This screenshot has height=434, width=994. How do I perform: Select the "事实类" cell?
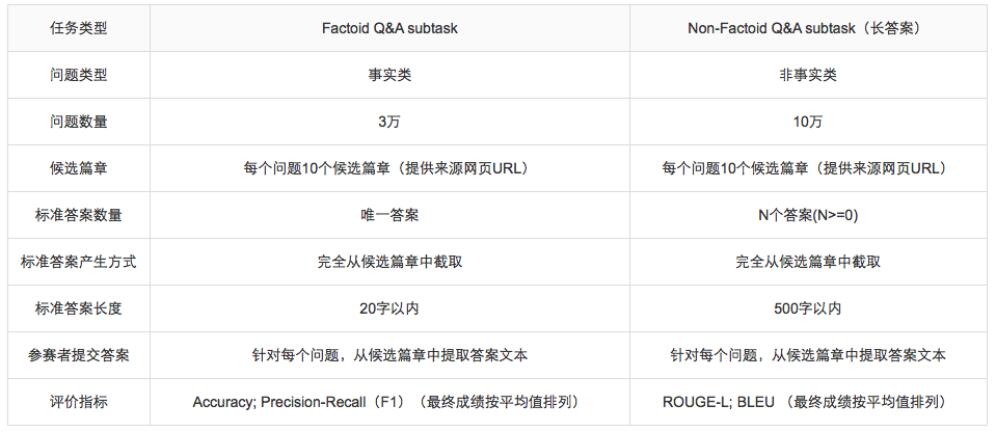pyautogui.click(x=390, y=76)
